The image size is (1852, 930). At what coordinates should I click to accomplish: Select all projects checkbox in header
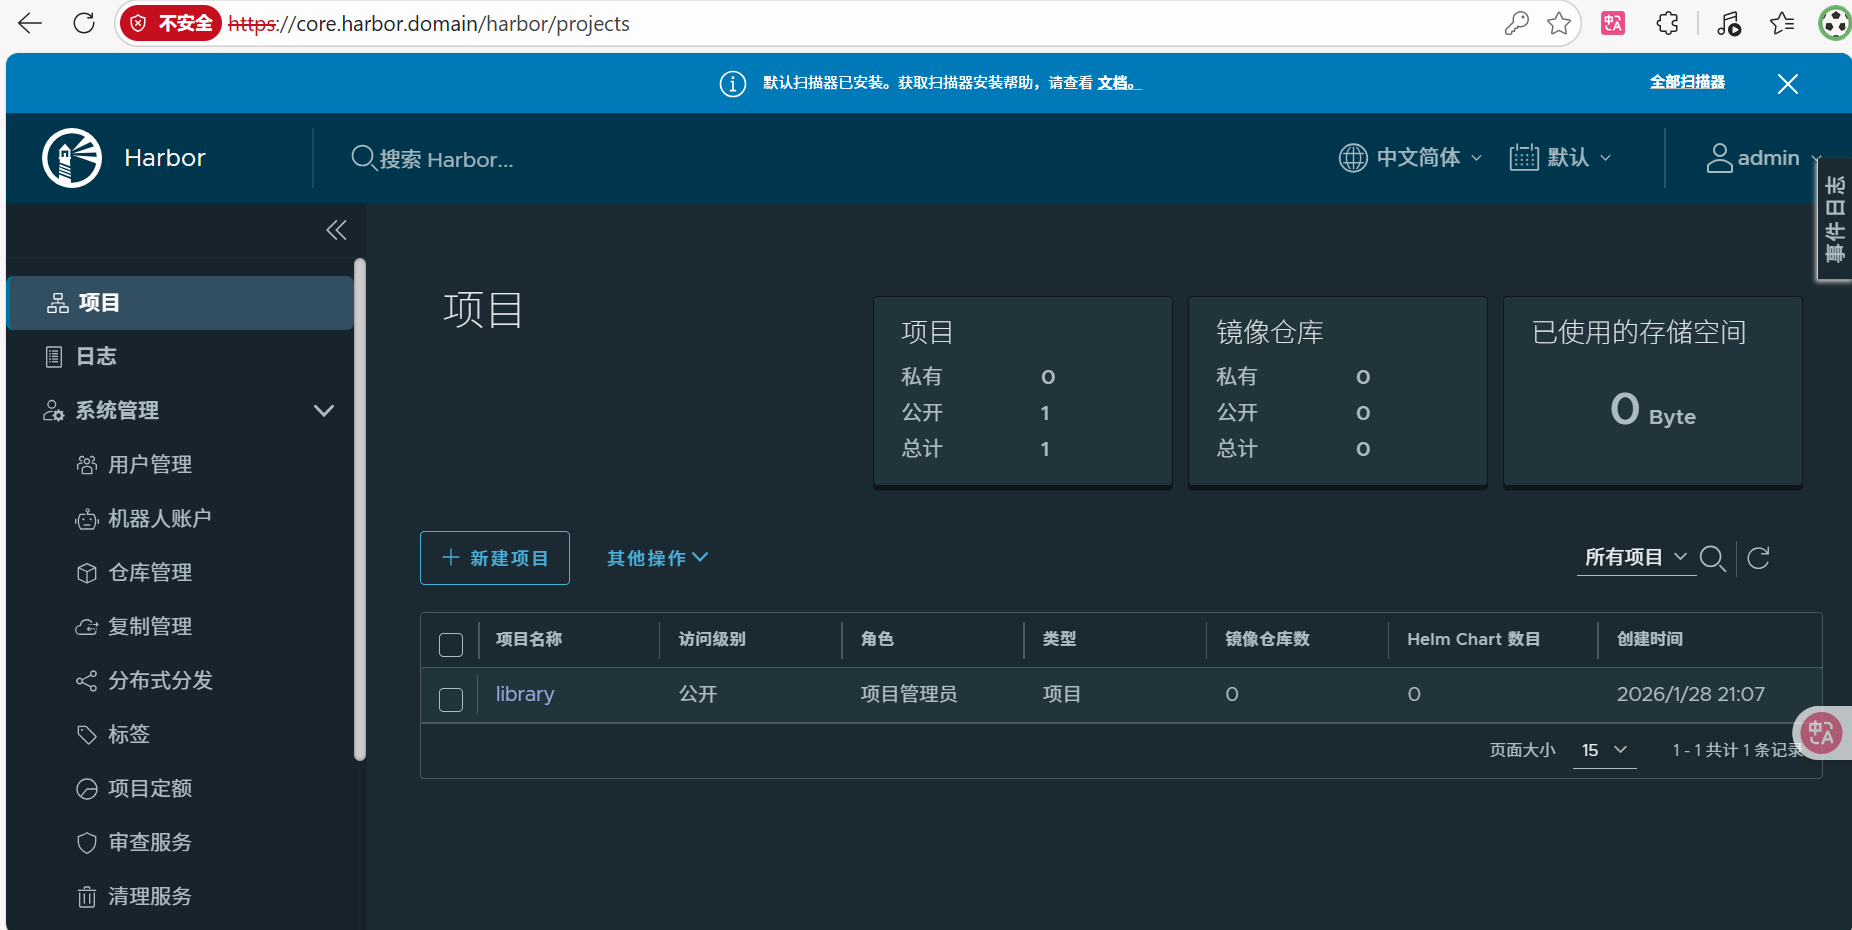coord(451,645)
